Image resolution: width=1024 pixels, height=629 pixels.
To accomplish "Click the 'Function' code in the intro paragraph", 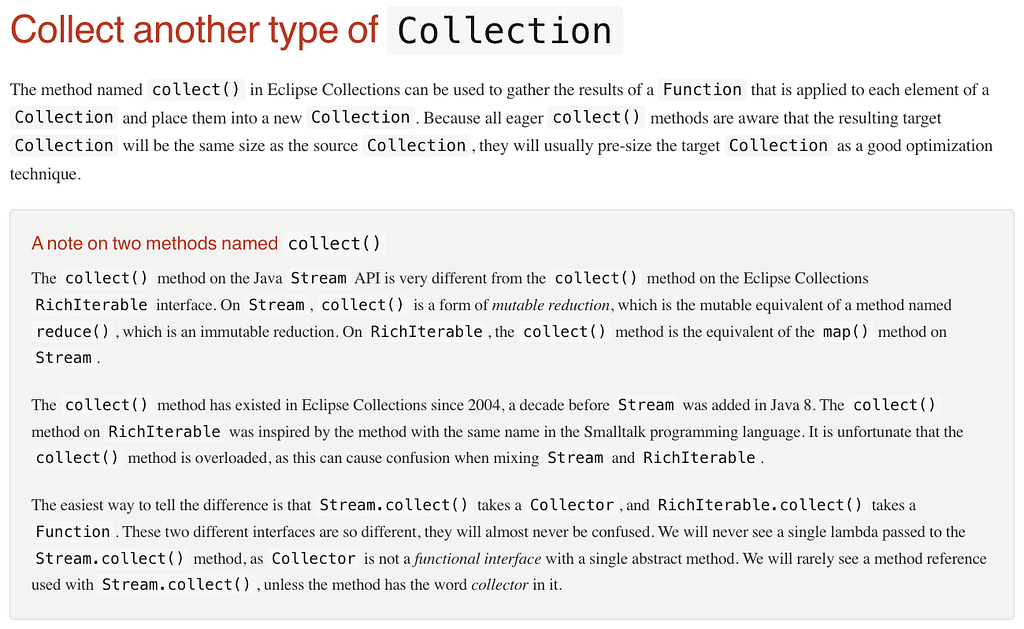I will tap(702, 90).
